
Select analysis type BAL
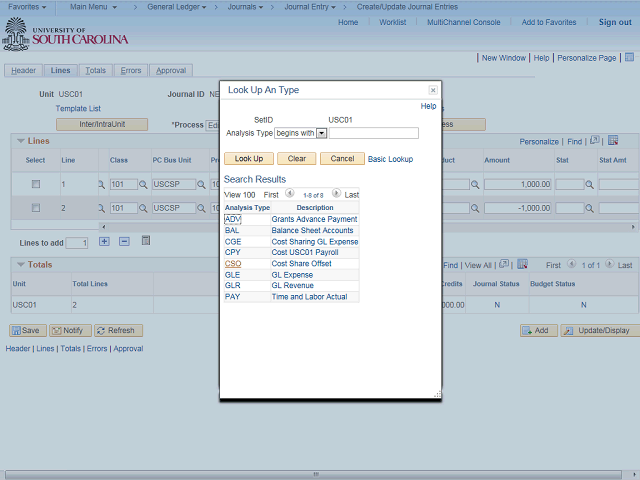click(232, 230)
